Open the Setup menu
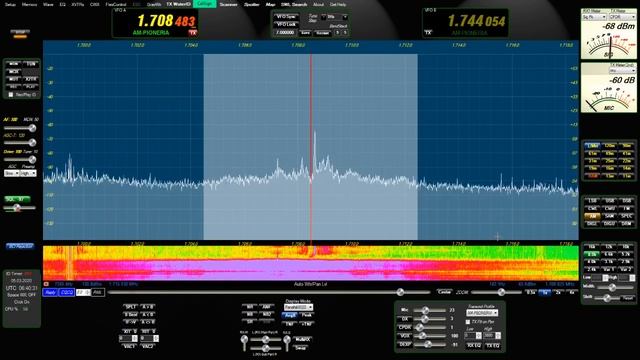Image resolution: width=640 pixels, height=360 pixels. [x=10, y=4]
